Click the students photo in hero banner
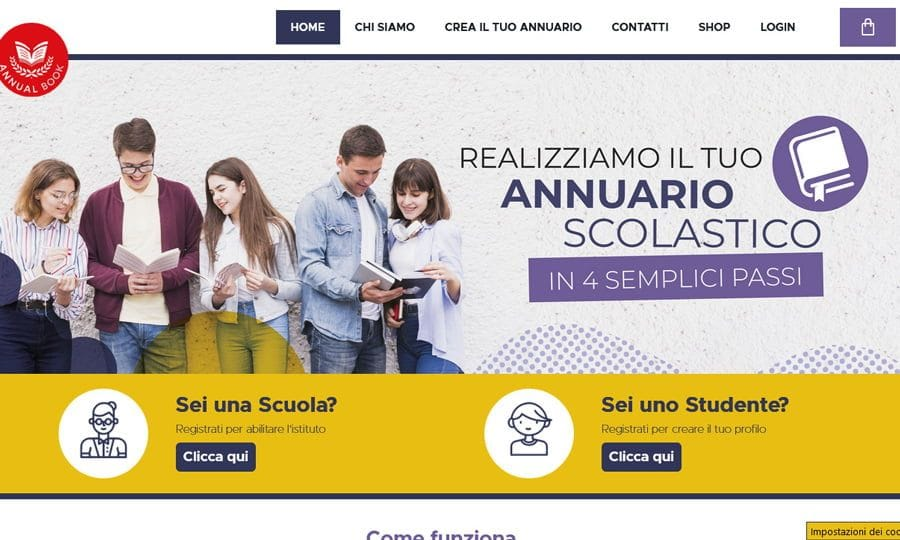 (x=232, y=247)
